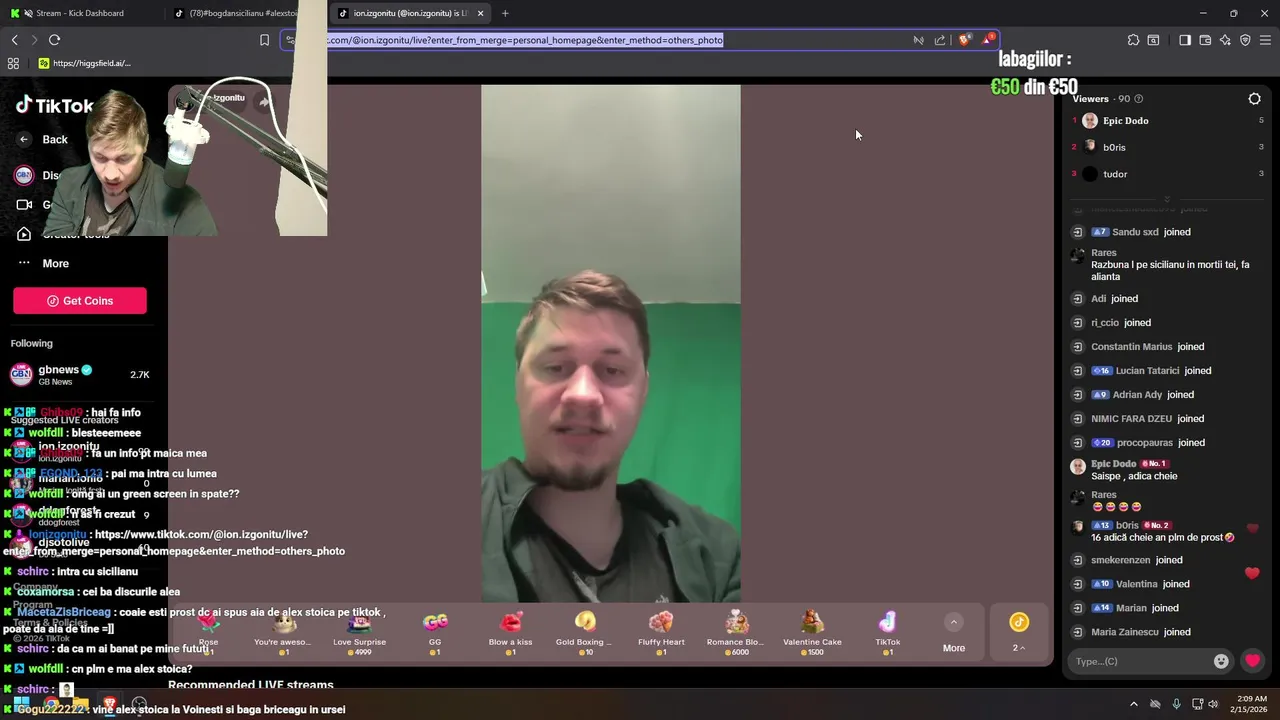1280x720 pixels.
Task: Send the Gold Boxing gift
Action: pyautogui.click(x=585, y=631)
